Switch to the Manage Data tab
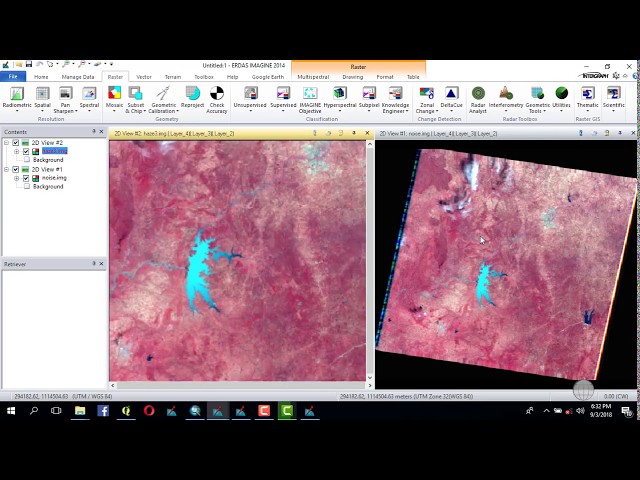This screenshot has width=640, height=480. pyautogui.click(x=78, y=77)
